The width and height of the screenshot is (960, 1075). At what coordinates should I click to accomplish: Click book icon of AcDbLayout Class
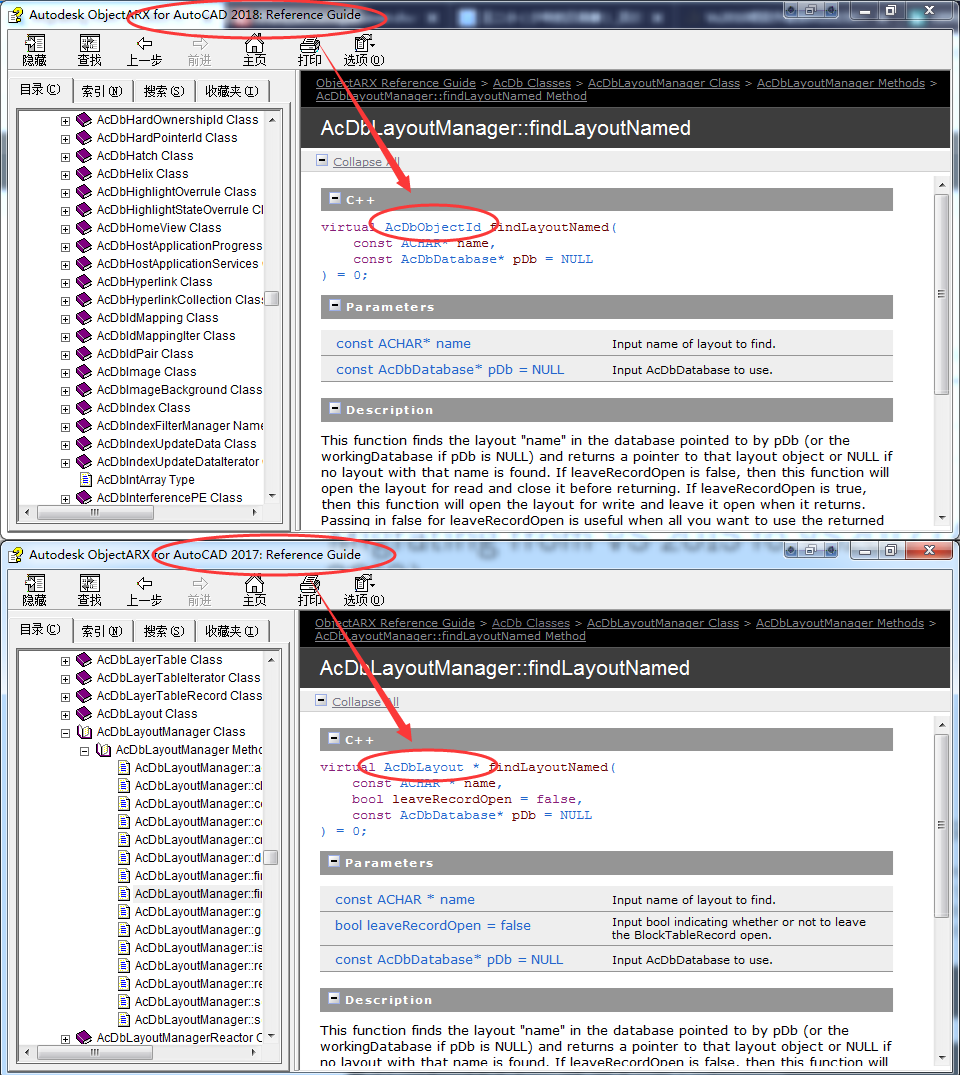pyautogui.click(x=84, y=714)
